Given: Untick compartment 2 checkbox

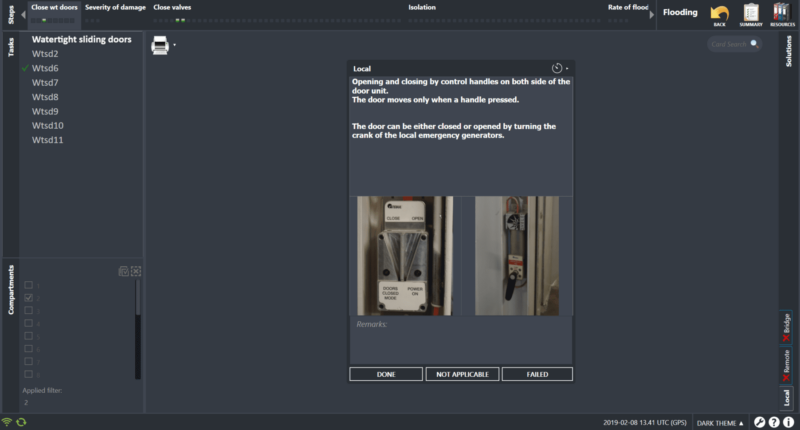Looking at the screenshot, I should 29,297.
